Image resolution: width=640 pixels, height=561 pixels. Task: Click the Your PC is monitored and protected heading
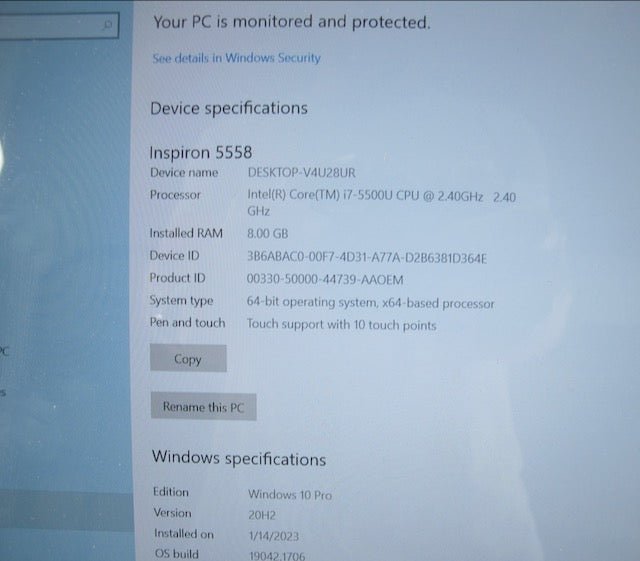tap(292, 22)
